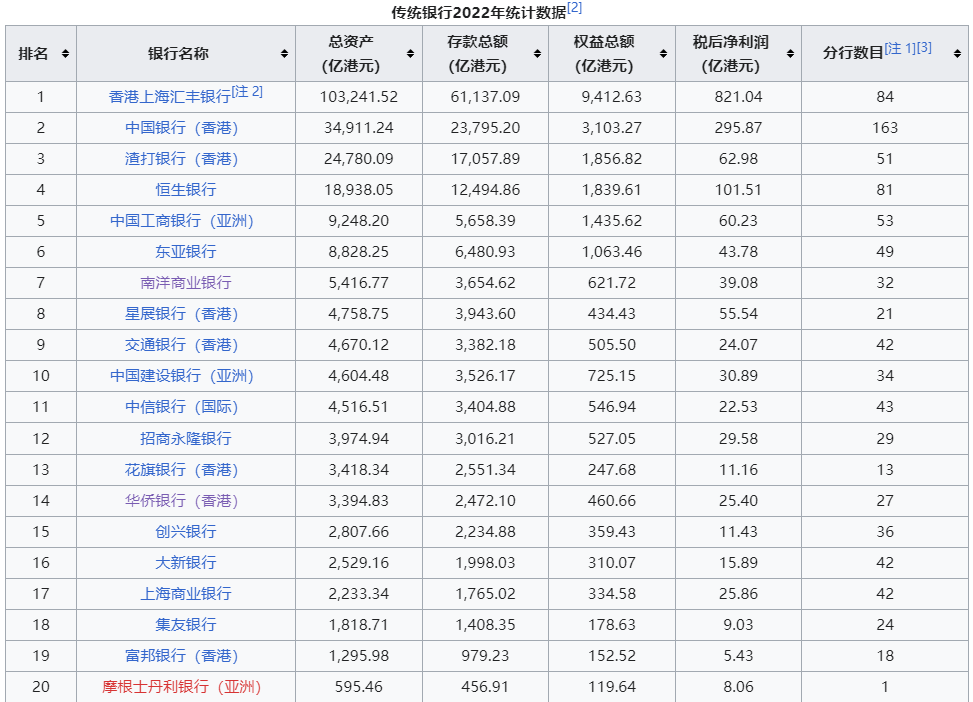This screenshot has height=702, width=973.
Task: Open the 东亚银行 link
Action: point(186,252)
